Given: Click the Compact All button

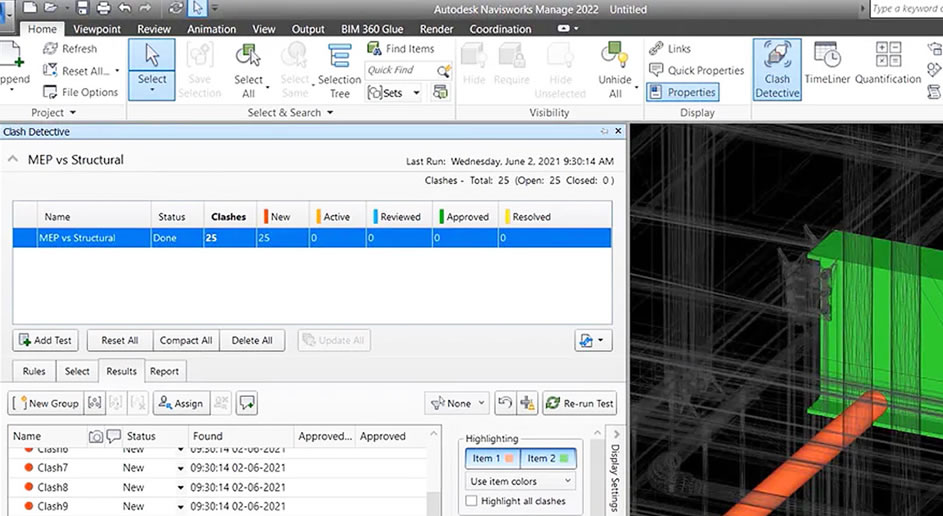Looking at the screenshot, I should [x=186, y=340].
